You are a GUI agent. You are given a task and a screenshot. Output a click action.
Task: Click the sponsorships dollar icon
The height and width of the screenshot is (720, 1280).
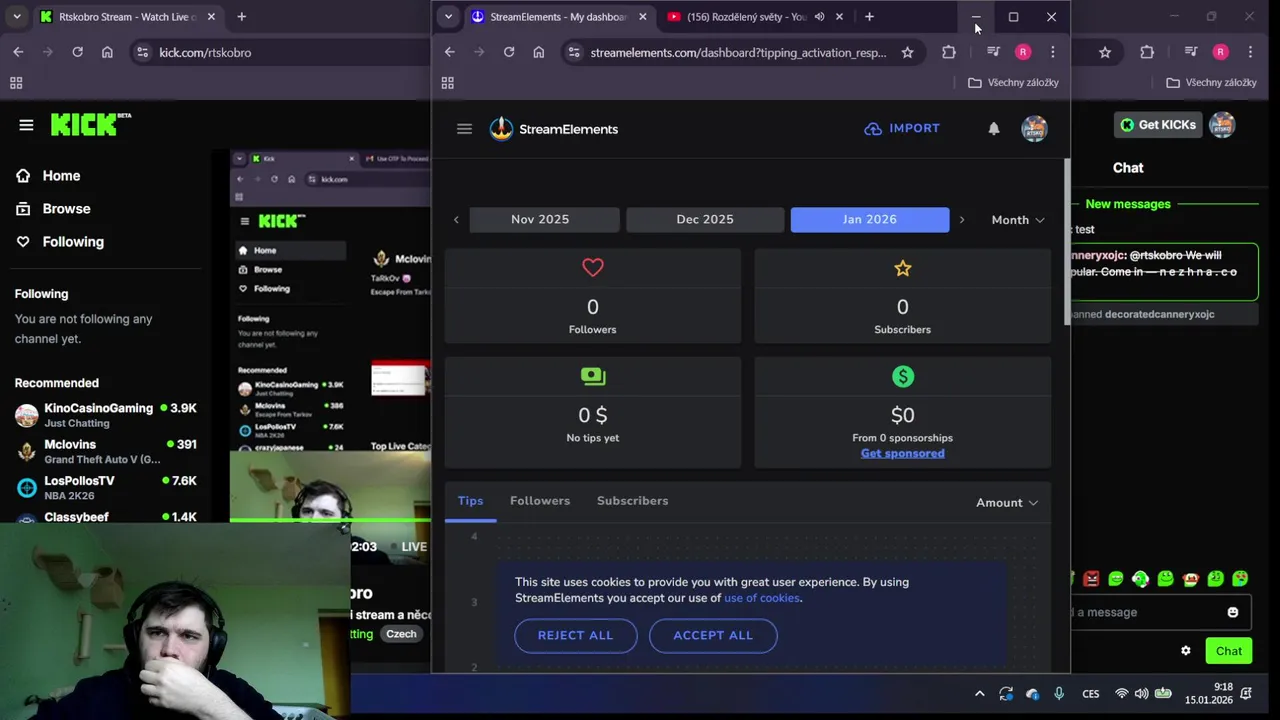(x=903, y=377)
